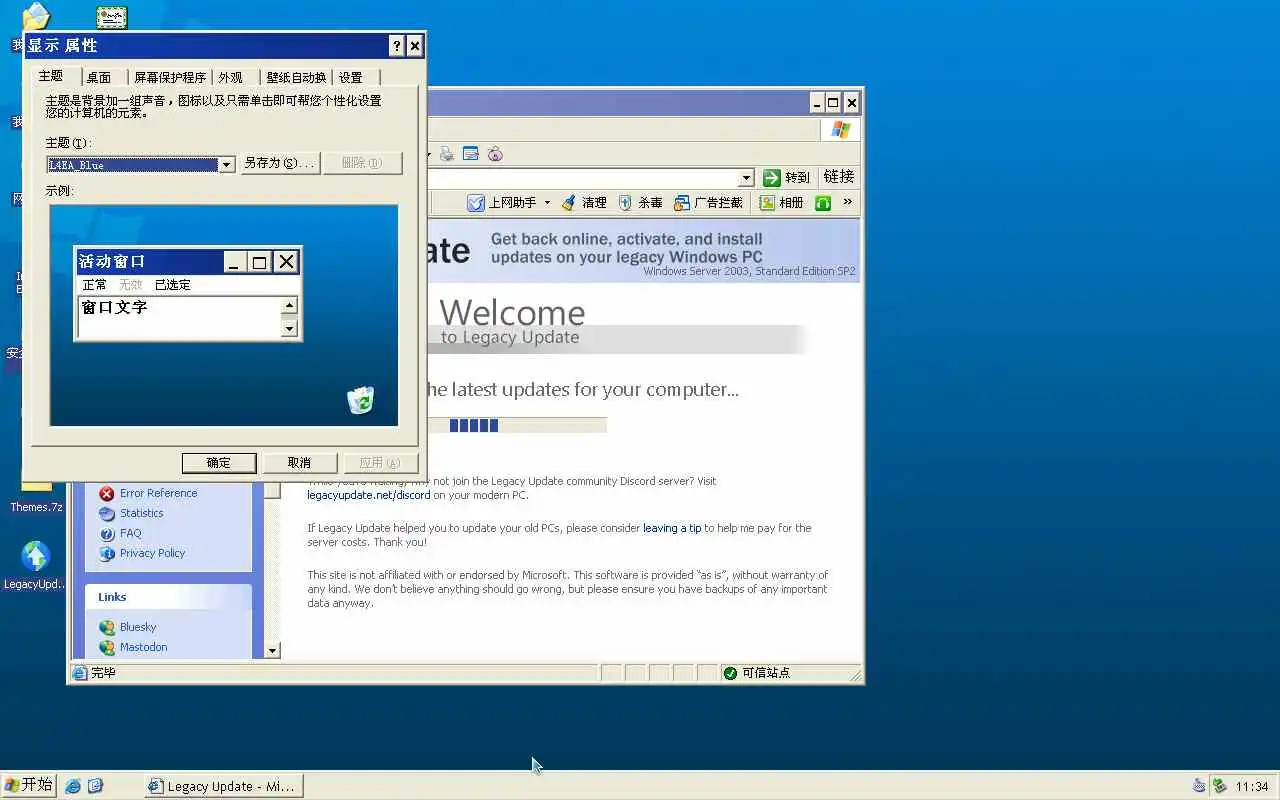1280x800 pixels.
Task: Click the second quick launch icon
Action: (x=95, y=786)
